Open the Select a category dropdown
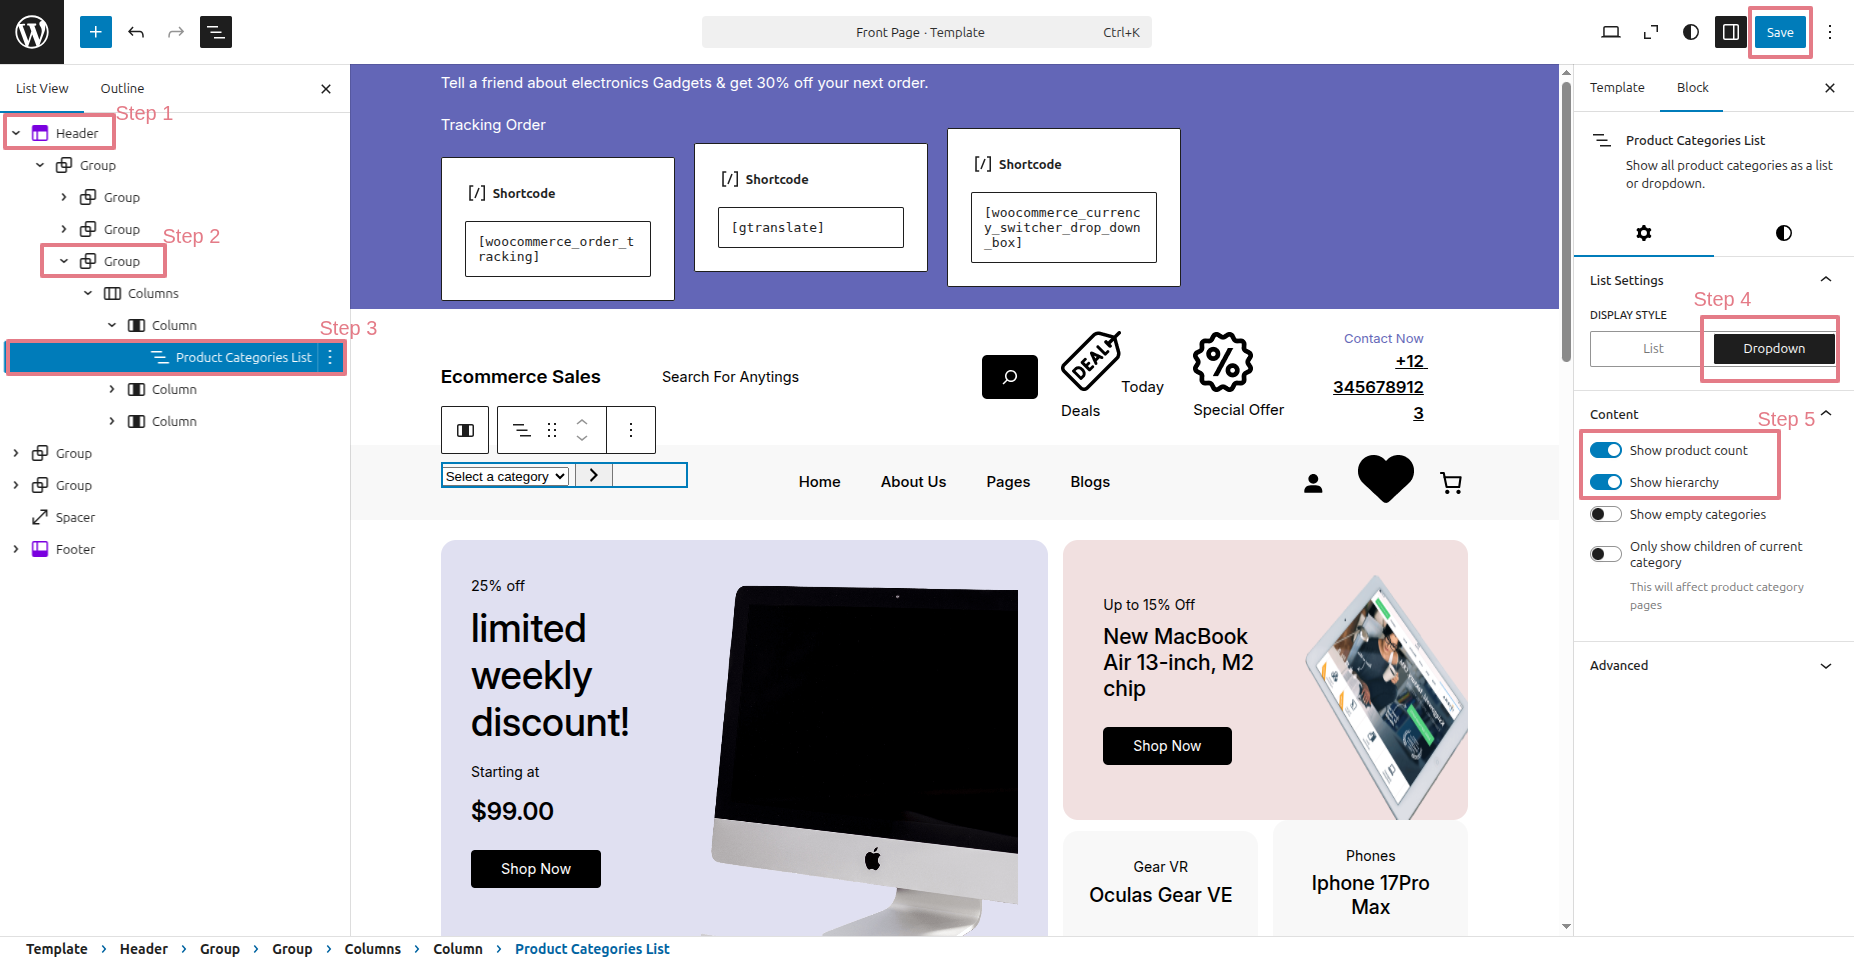The width and height of the screenshot is (1854, 961). coord(506,476)
